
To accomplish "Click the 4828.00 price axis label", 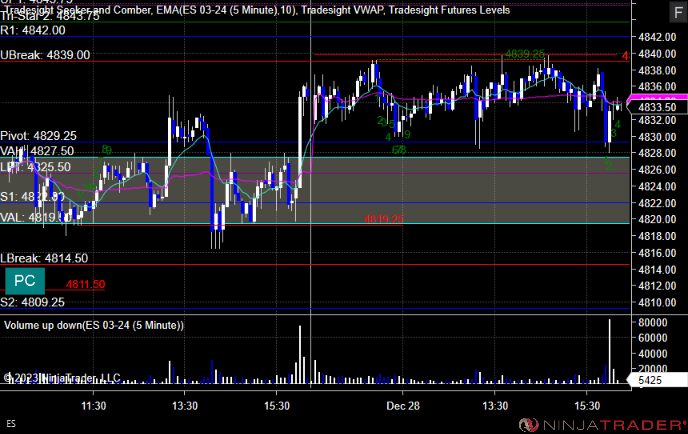I will [657, 153].
